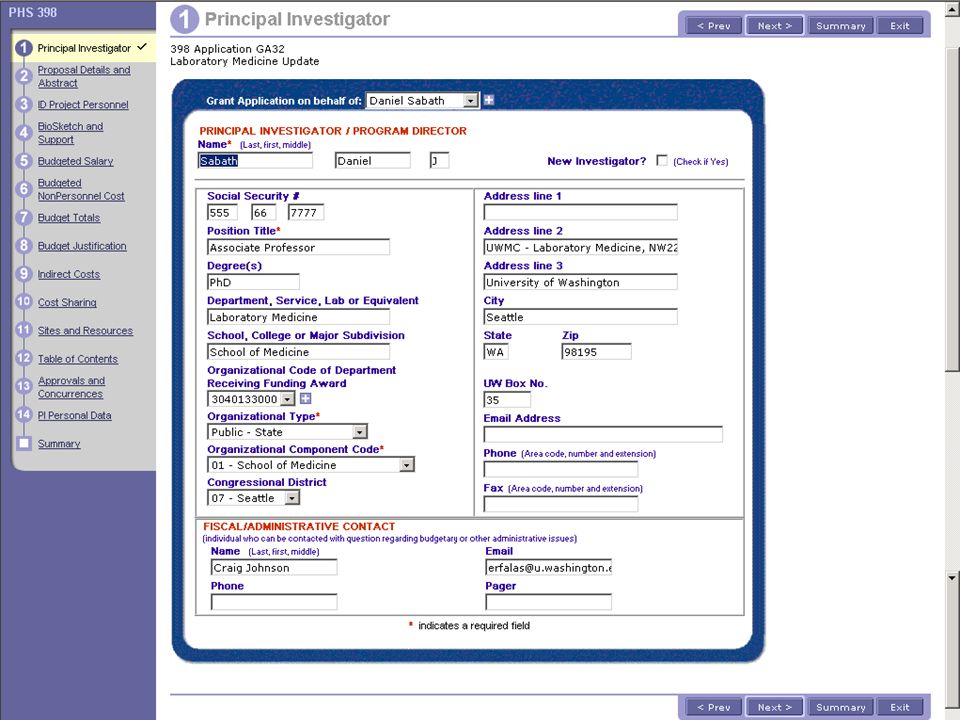Viewport: 960px width, 720px height.
Task: Open Approvals and Concurrences link
Action: [71, 387]
